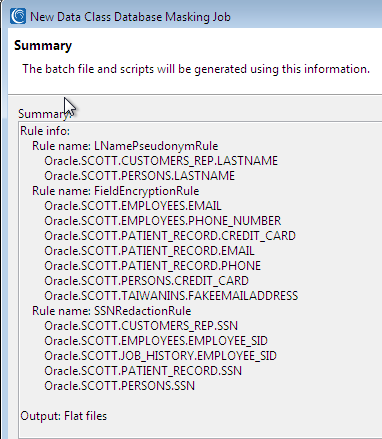The height and width of the screenshot is (439, 382).
Task: Select the CUSTOMERS_REP.LASTNAME entry
Action: pos(161,161)
